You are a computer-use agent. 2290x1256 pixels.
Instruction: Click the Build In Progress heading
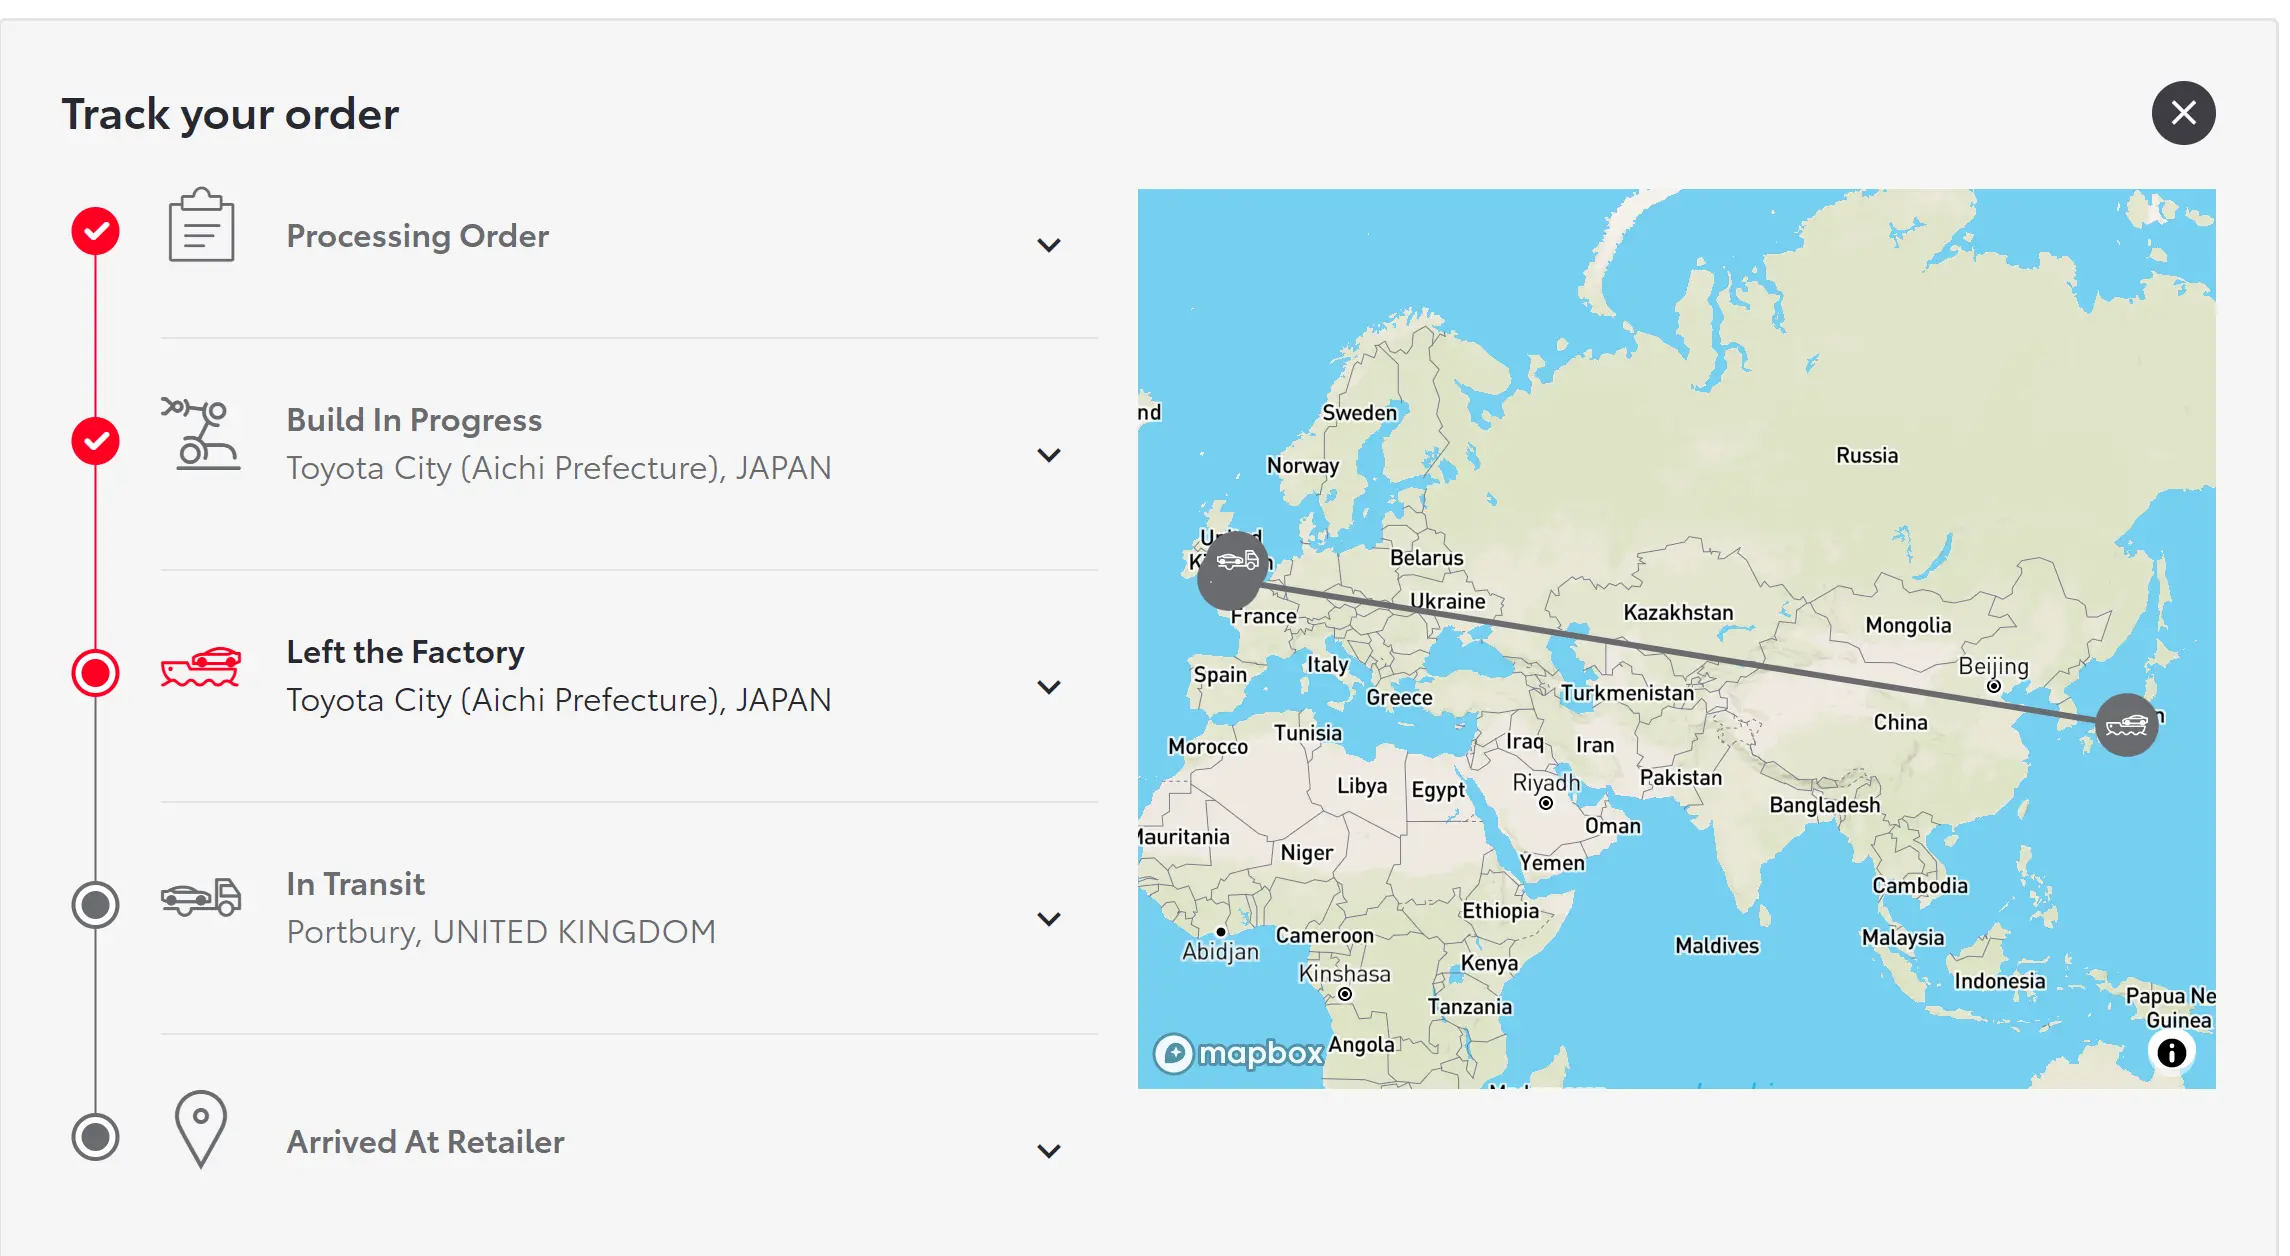pyautogui.click(x=414, y=420)
